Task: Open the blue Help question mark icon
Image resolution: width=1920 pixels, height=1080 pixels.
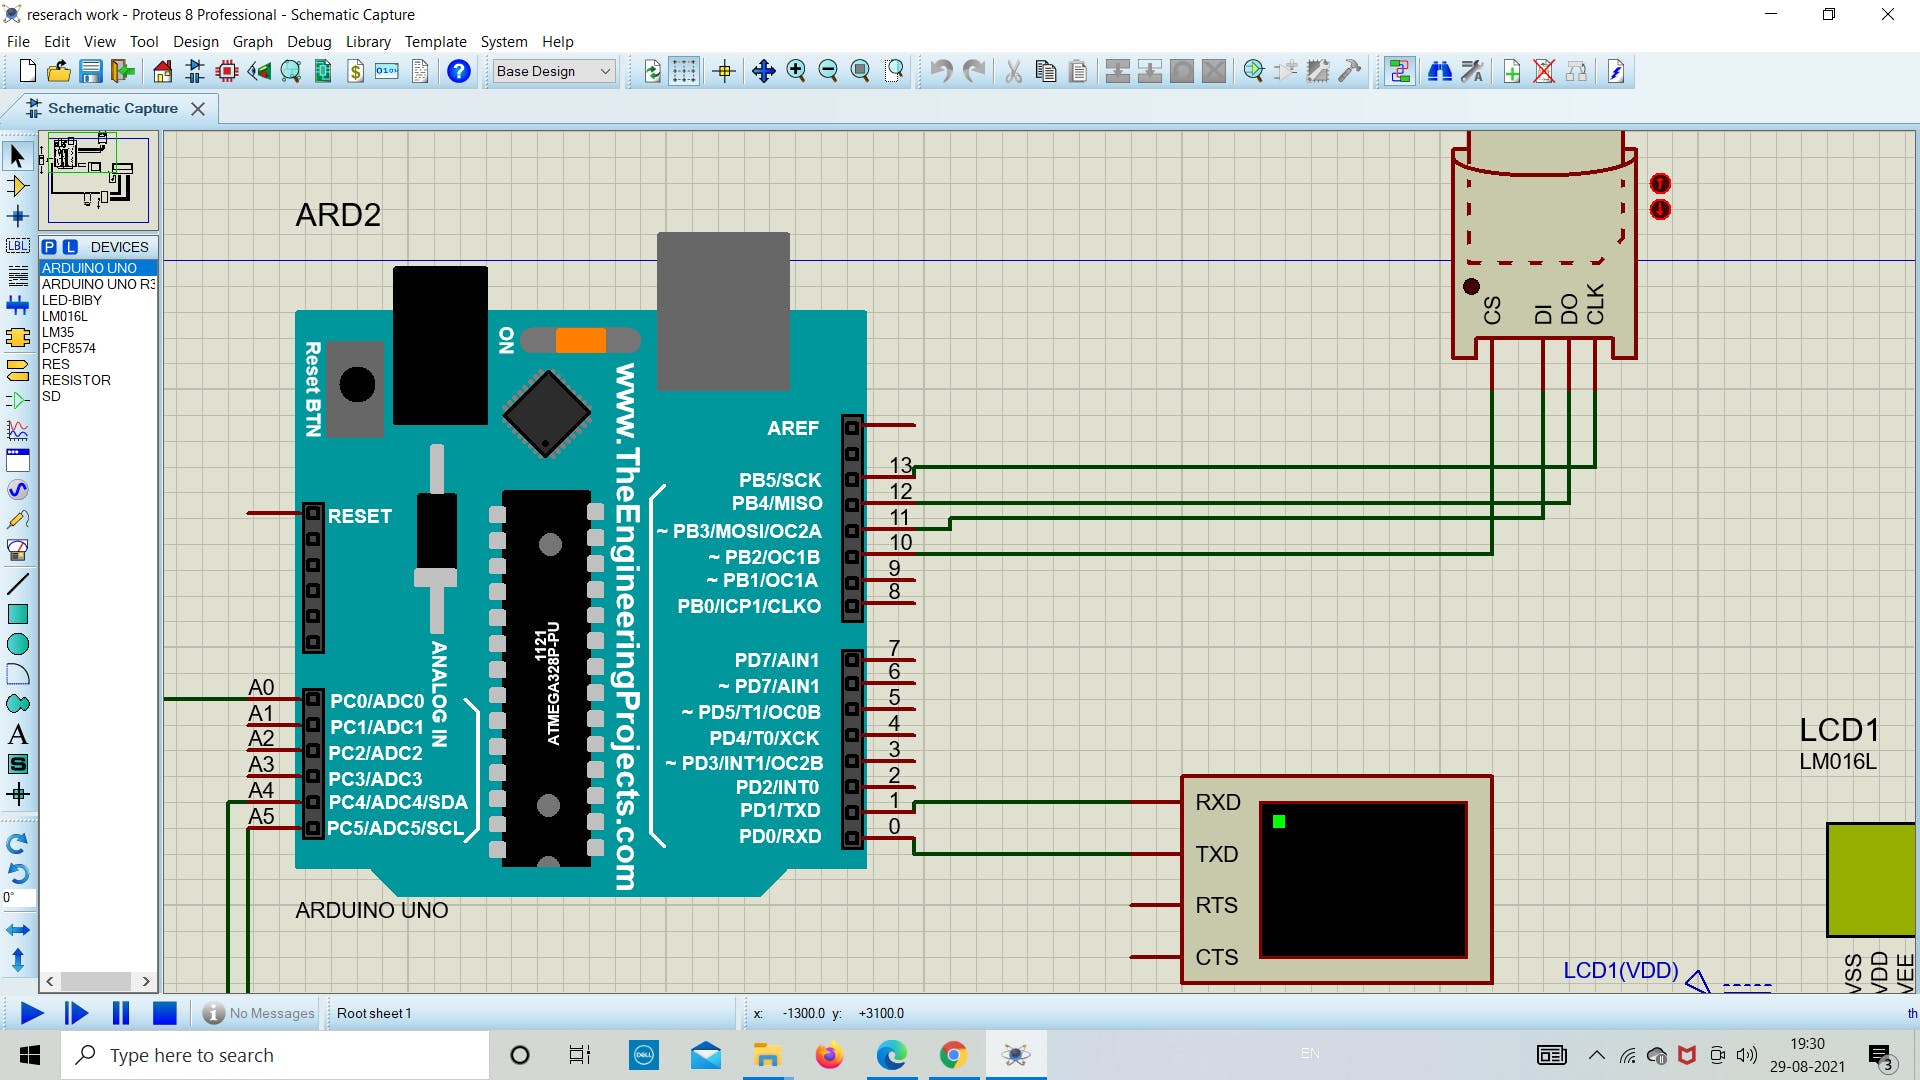Action: 459,71
